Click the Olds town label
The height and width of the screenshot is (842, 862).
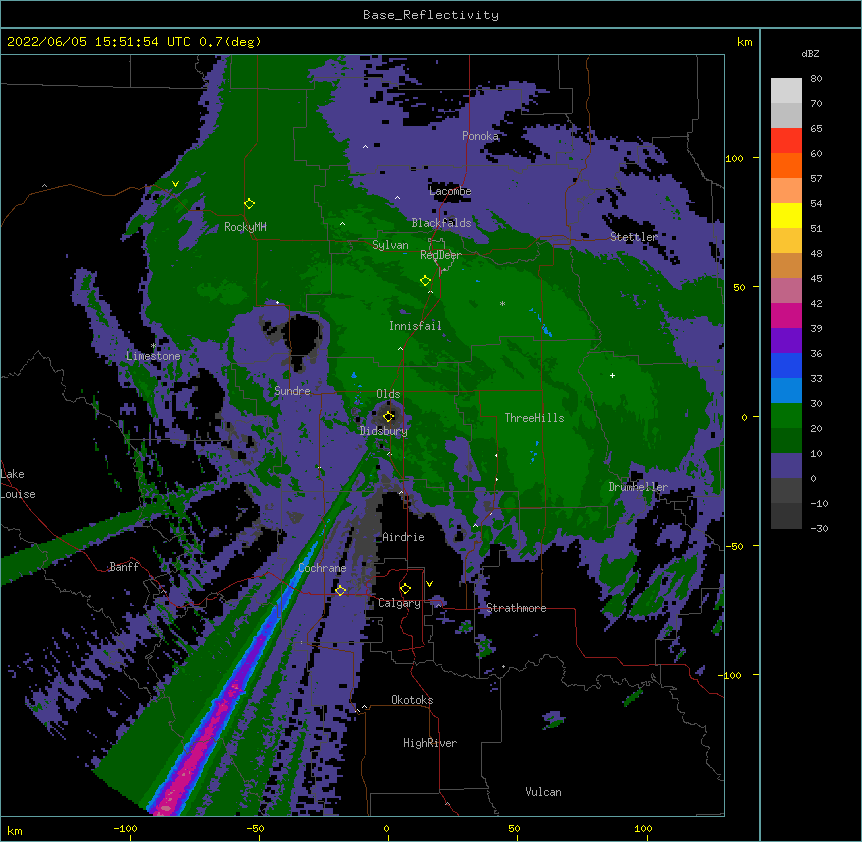pos(388,394)
